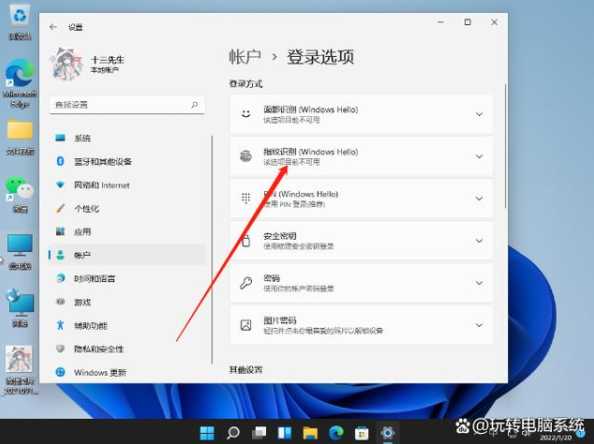Expand the facial recognition (Windows Hello) chevron
This screenshot has height=444, width=594.
click(479, 114)
